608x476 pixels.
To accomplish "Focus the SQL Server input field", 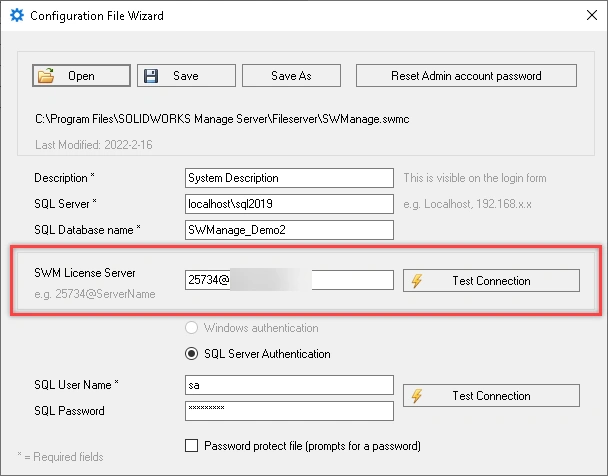I will click(x=290, y=204).
